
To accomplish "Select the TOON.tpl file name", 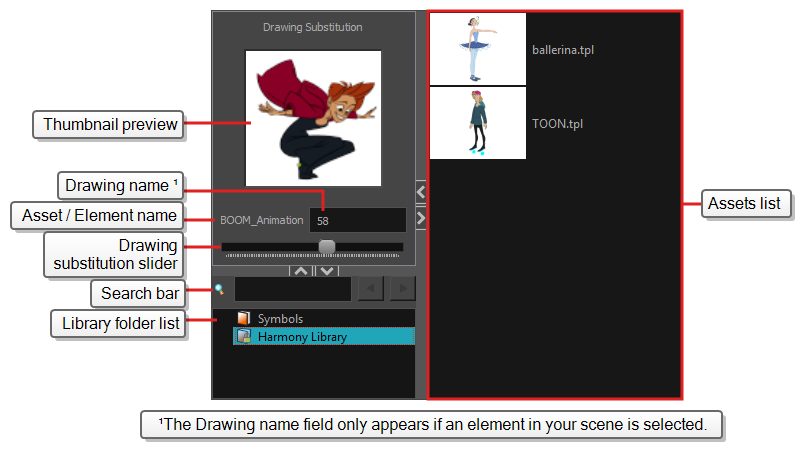I will tap(557, 124).
